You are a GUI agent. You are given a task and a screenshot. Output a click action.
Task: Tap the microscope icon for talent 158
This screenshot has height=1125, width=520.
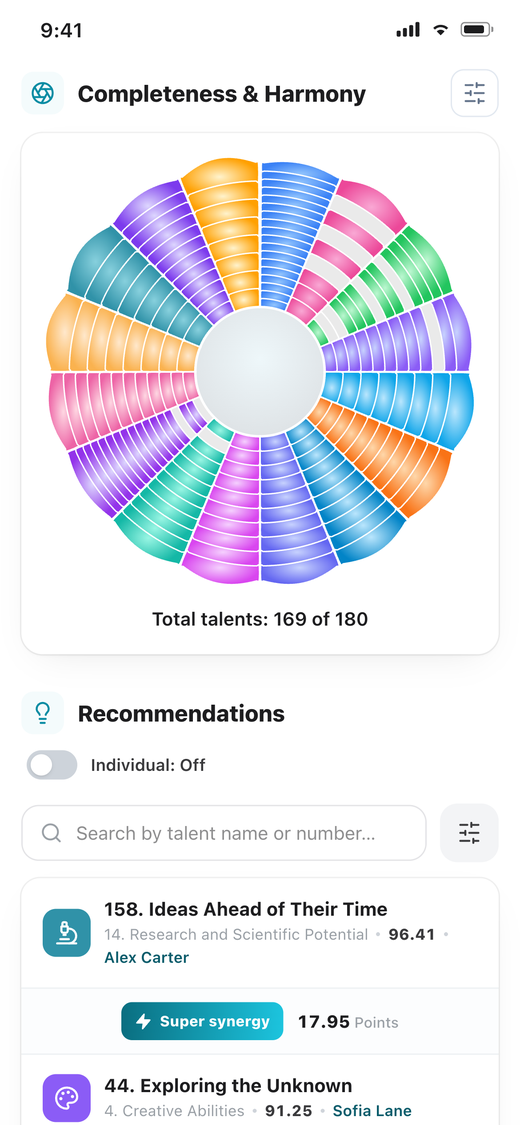click(67, 933)
